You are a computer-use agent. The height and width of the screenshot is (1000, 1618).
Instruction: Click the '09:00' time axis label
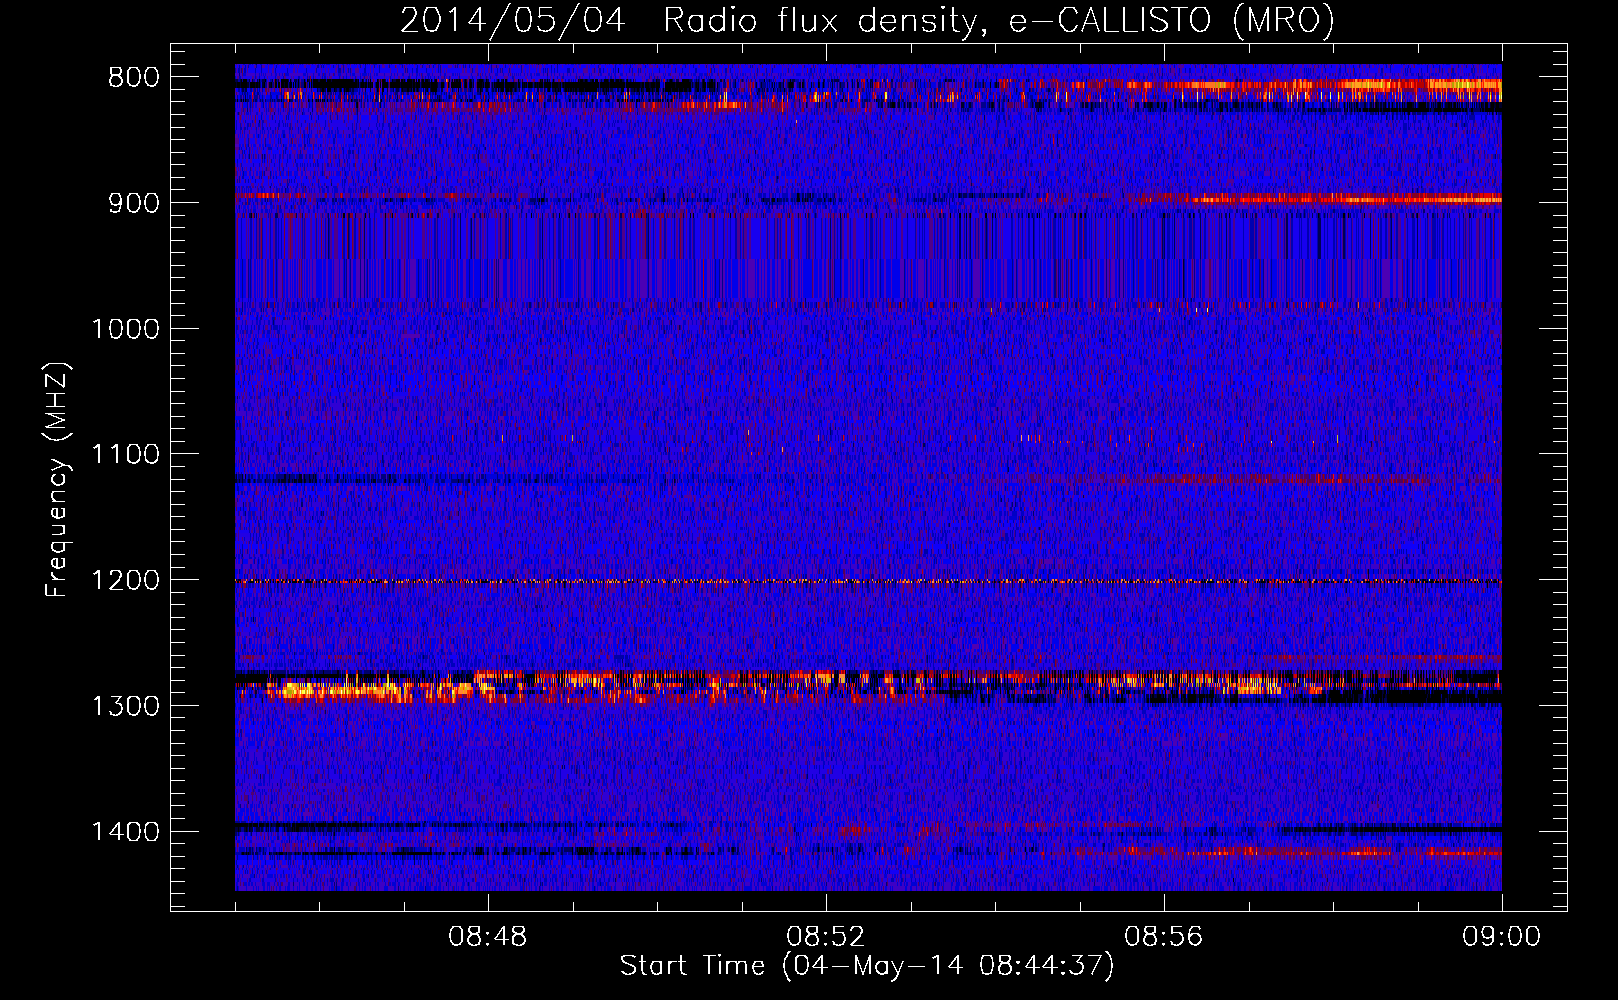tap(1502, 937)
